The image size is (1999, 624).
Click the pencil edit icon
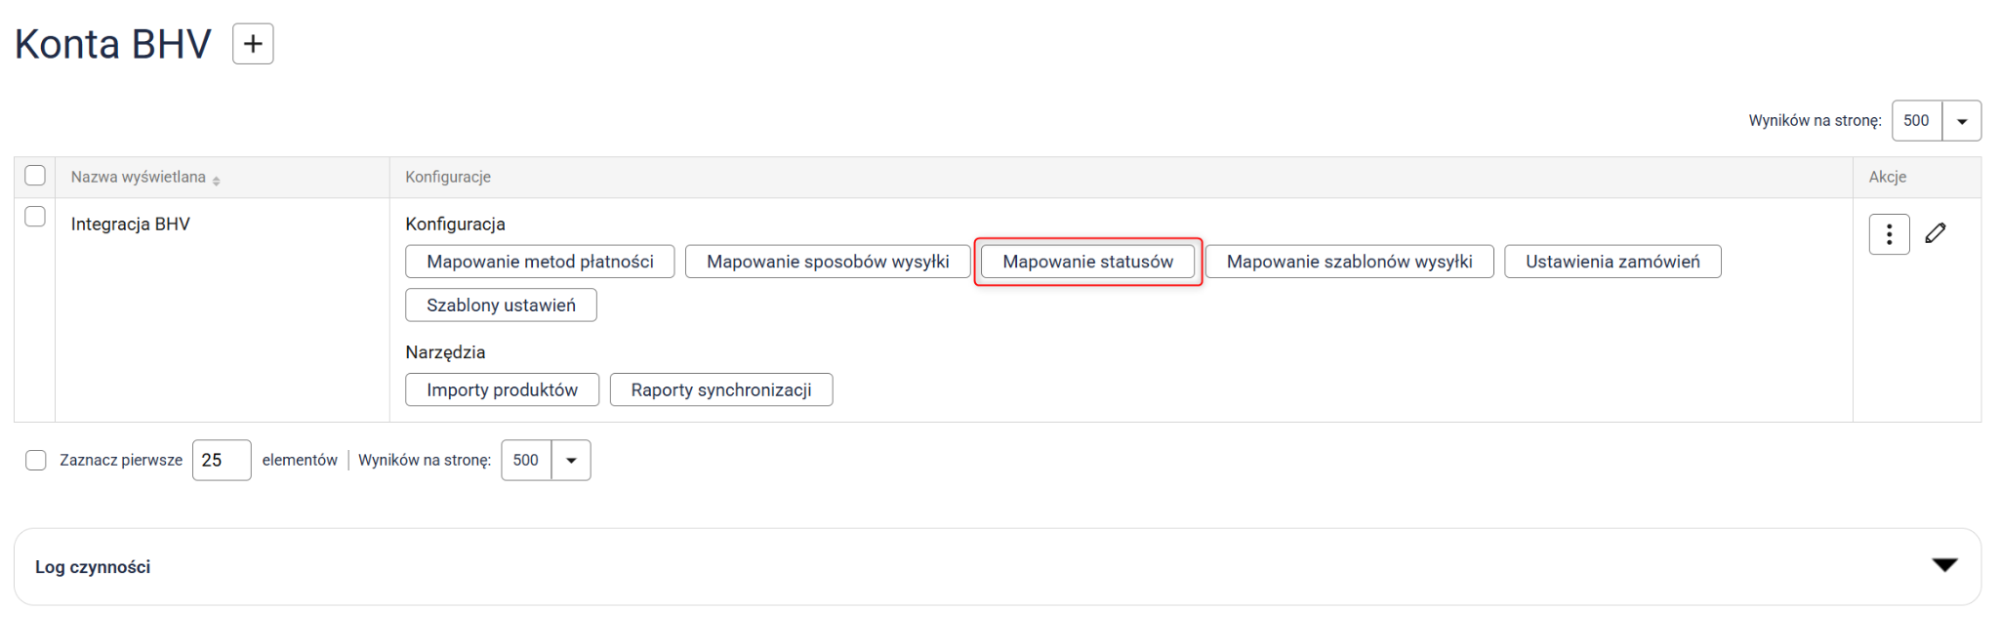click(1935, 233)
